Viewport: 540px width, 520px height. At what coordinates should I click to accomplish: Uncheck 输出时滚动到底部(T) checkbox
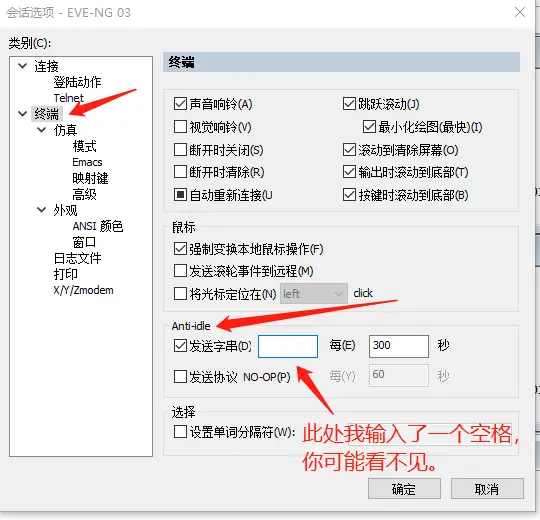(x=349, y=172)
